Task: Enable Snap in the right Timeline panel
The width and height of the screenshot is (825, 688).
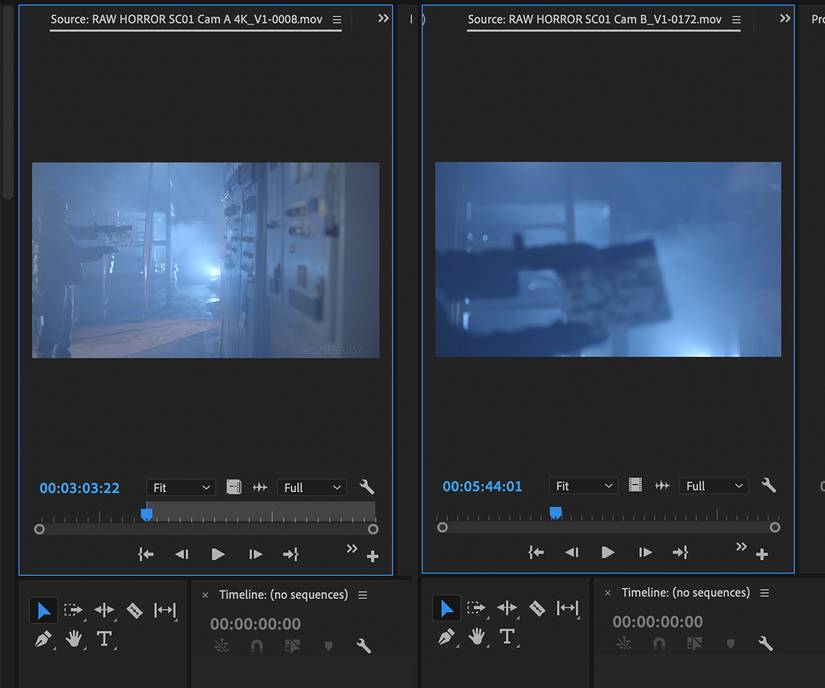Action: (x=660, y=646)
